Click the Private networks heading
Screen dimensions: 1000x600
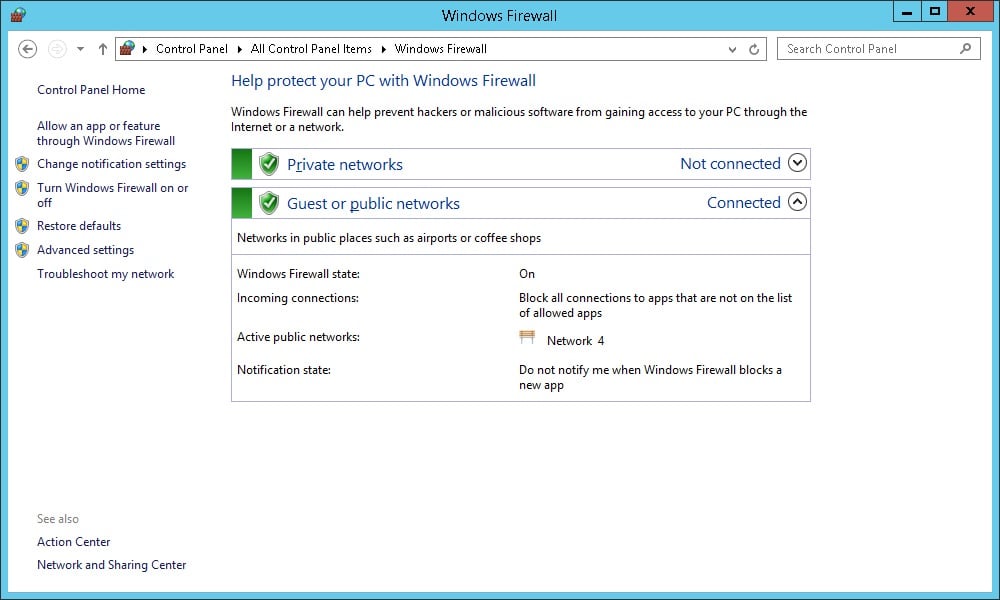tap(345, 165)
